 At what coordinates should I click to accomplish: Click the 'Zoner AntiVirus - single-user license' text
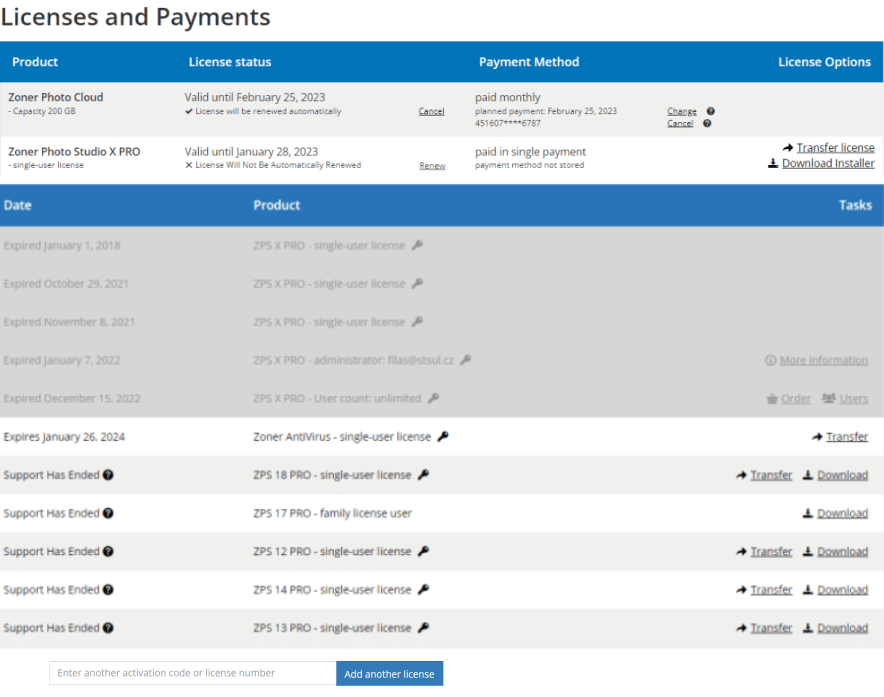[342, 437]
